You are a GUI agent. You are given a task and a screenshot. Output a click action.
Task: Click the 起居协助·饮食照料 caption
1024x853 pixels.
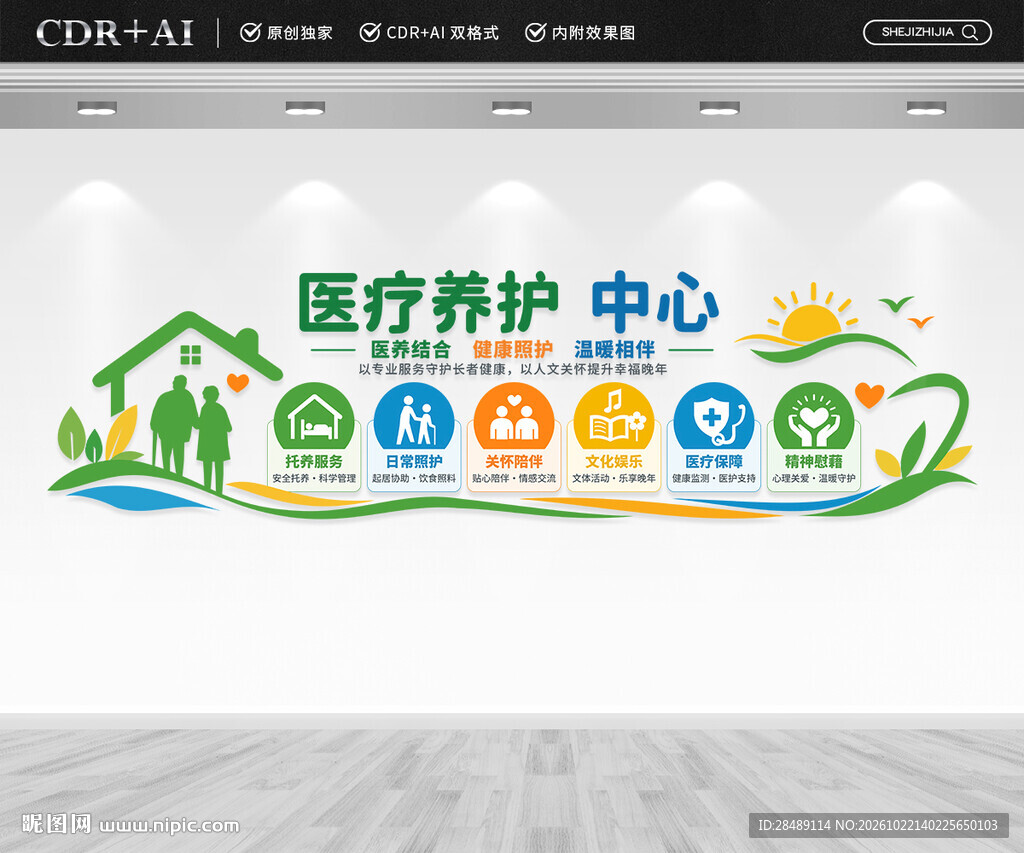click(x=414, y=479)
